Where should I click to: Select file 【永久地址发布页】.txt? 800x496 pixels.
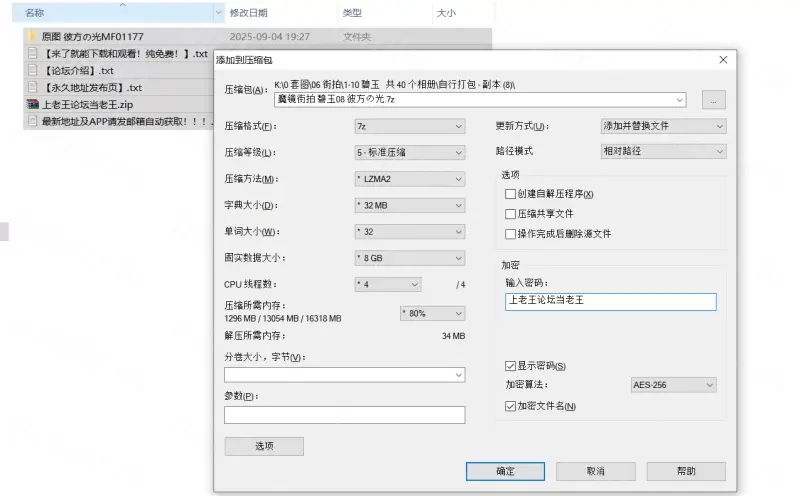(x=92, y=88)
